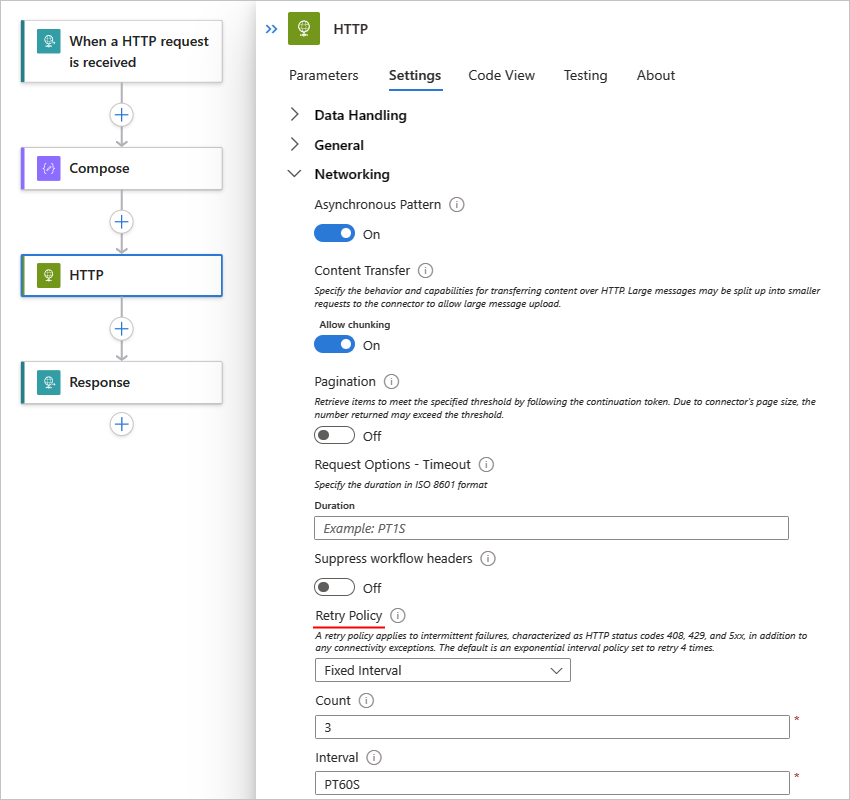Collapse the settings pane with double-arrow icon
The width and height of the screenshot is (850, 800).
coord(270,29)
